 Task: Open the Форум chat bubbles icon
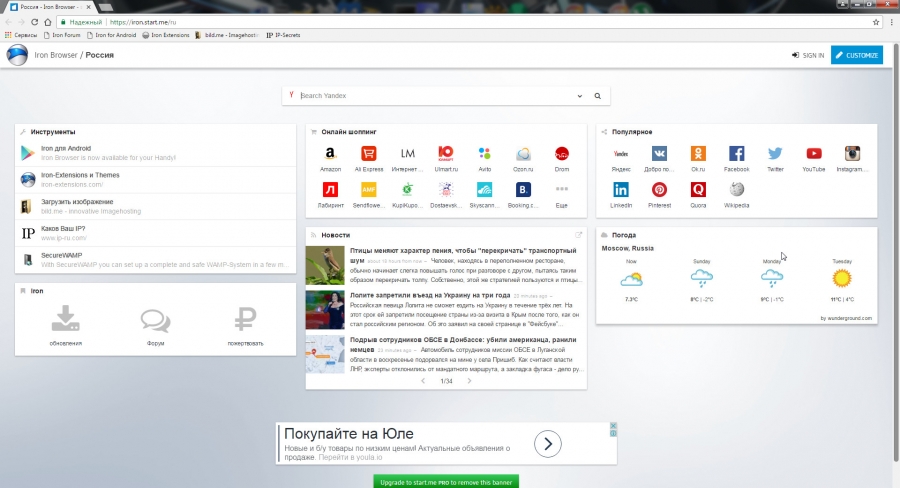156,320
